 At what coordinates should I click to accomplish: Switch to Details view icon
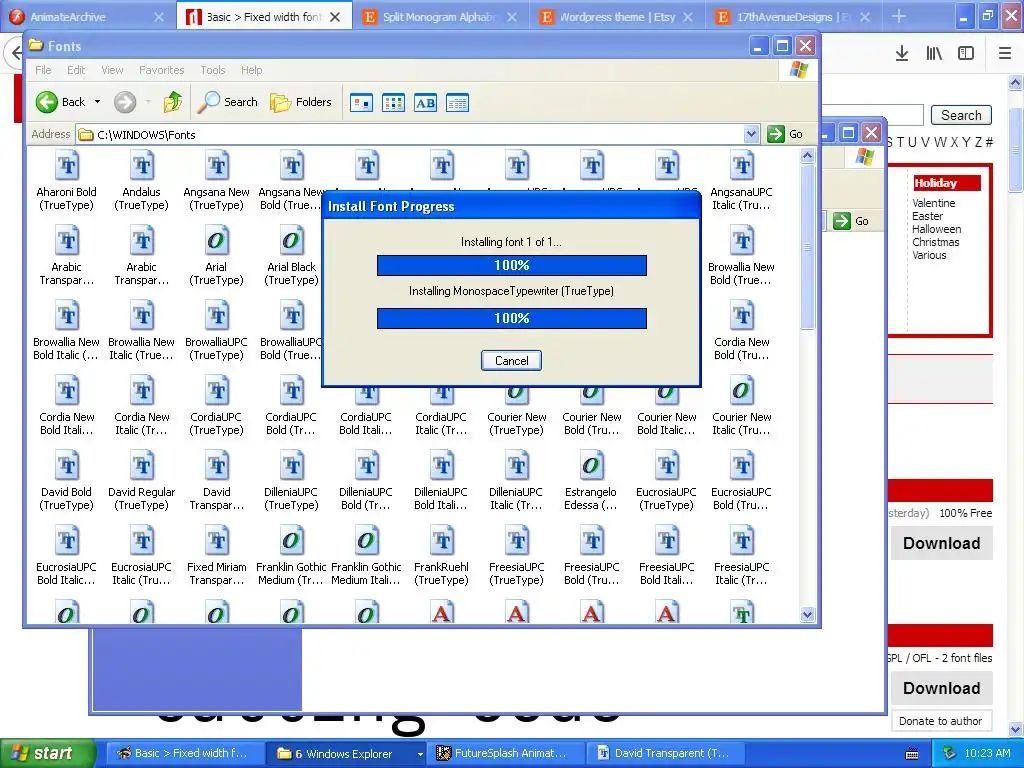[457, 103]
